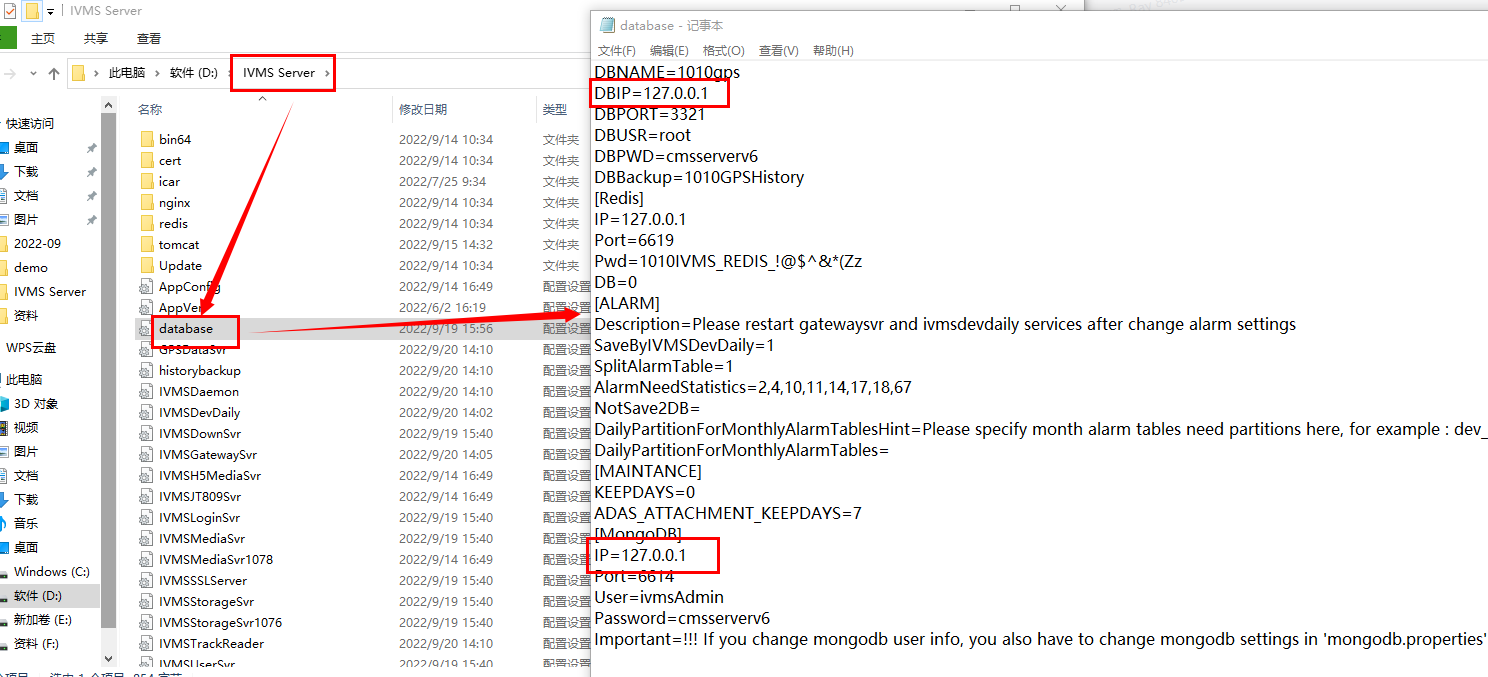Open the 查看(V) menu in Notepad
Image resolution: width=1488 pixels, height=677 pixels.
click(x=779, y=51)
